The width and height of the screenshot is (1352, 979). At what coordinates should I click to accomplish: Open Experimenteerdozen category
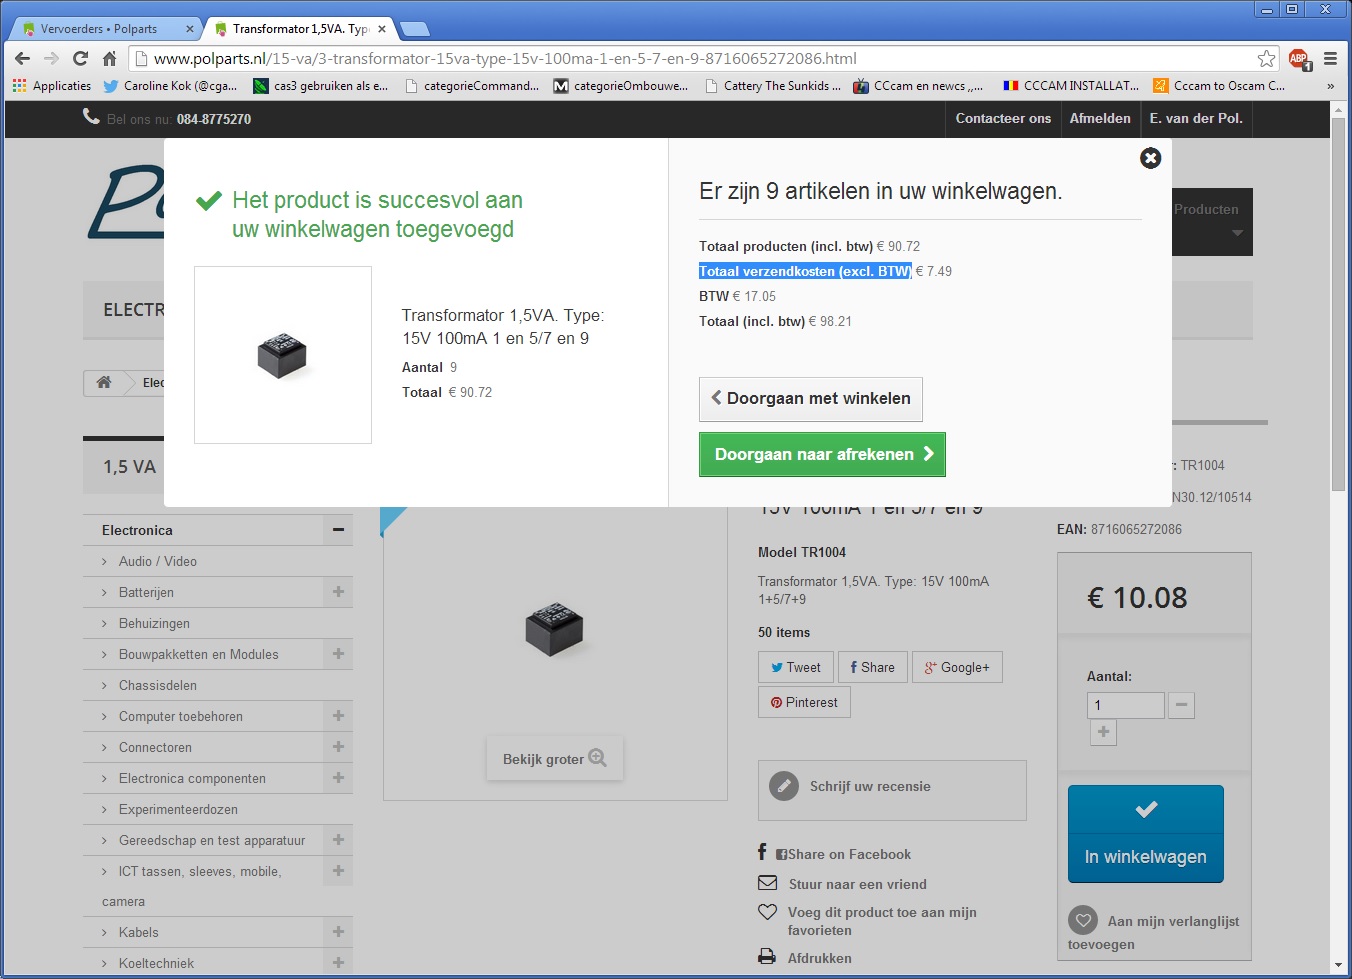[178, 810]
